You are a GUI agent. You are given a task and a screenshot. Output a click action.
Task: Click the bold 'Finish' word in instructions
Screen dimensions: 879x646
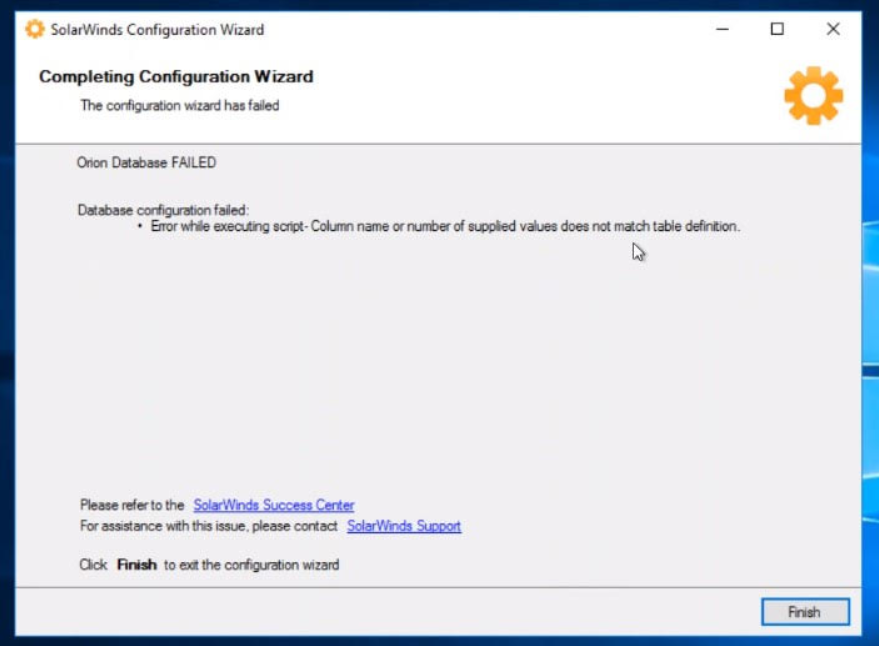[x=137, y=565]
